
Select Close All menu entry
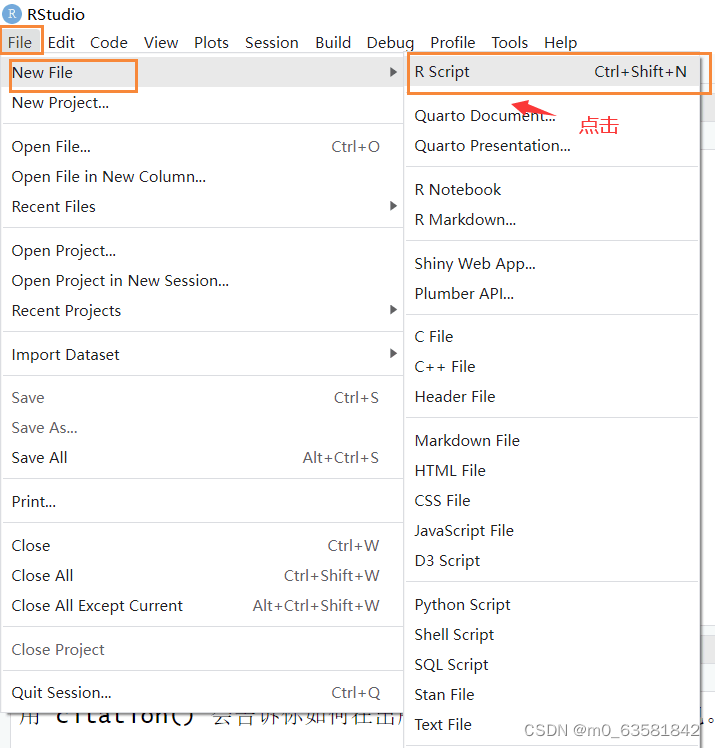coord(203,576)
